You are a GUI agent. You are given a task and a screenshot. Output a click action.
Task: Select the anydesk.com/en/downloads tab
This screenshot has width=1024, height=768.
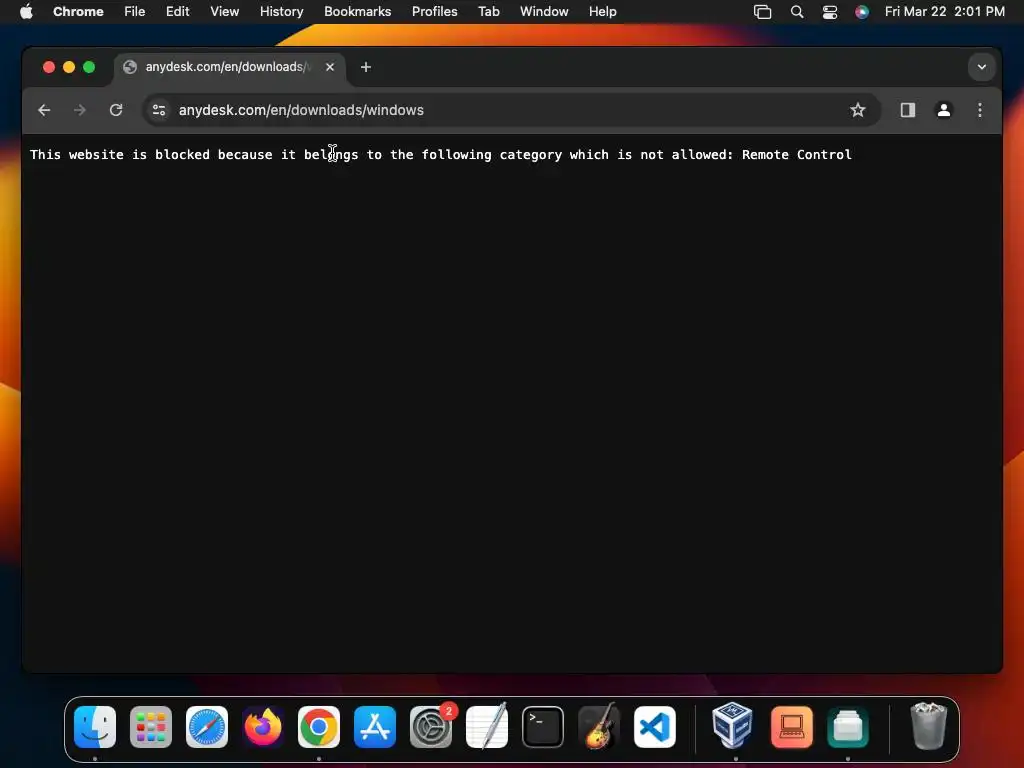click(x=229, y=67)
